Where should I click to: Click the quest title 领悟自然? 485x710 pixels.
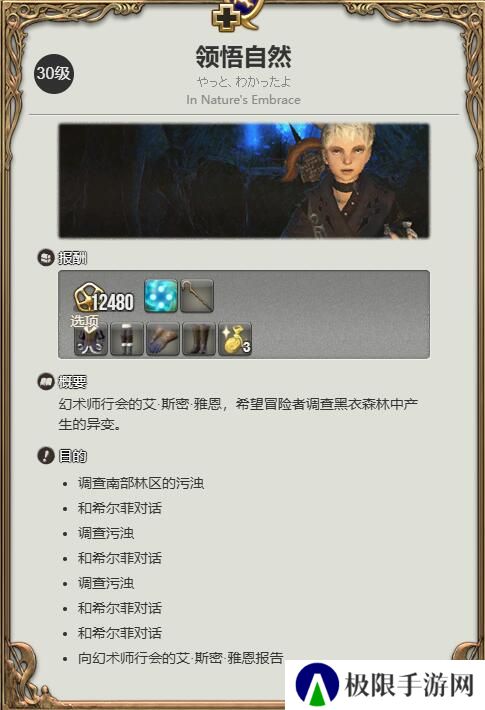tap(244, 57)
